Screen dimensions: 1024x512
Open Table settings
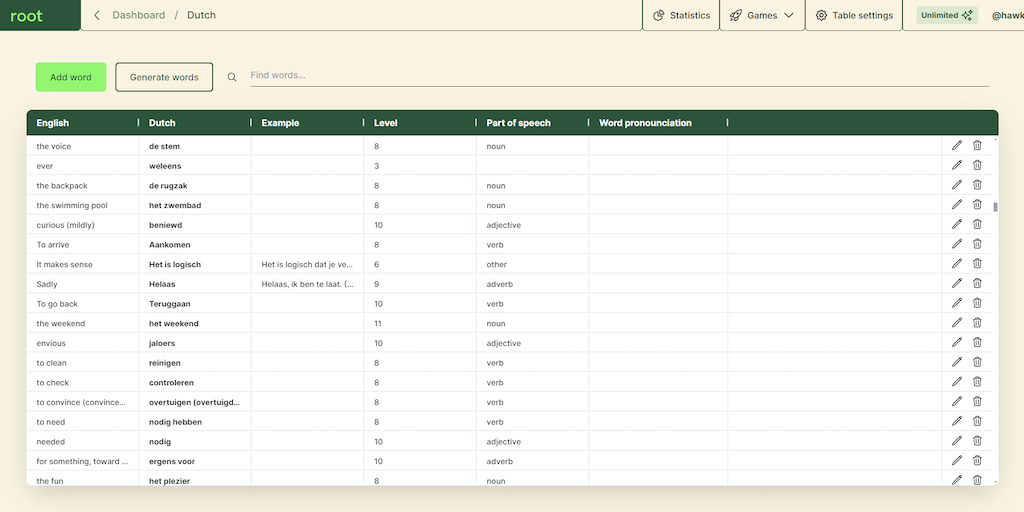tap(854, 15)
